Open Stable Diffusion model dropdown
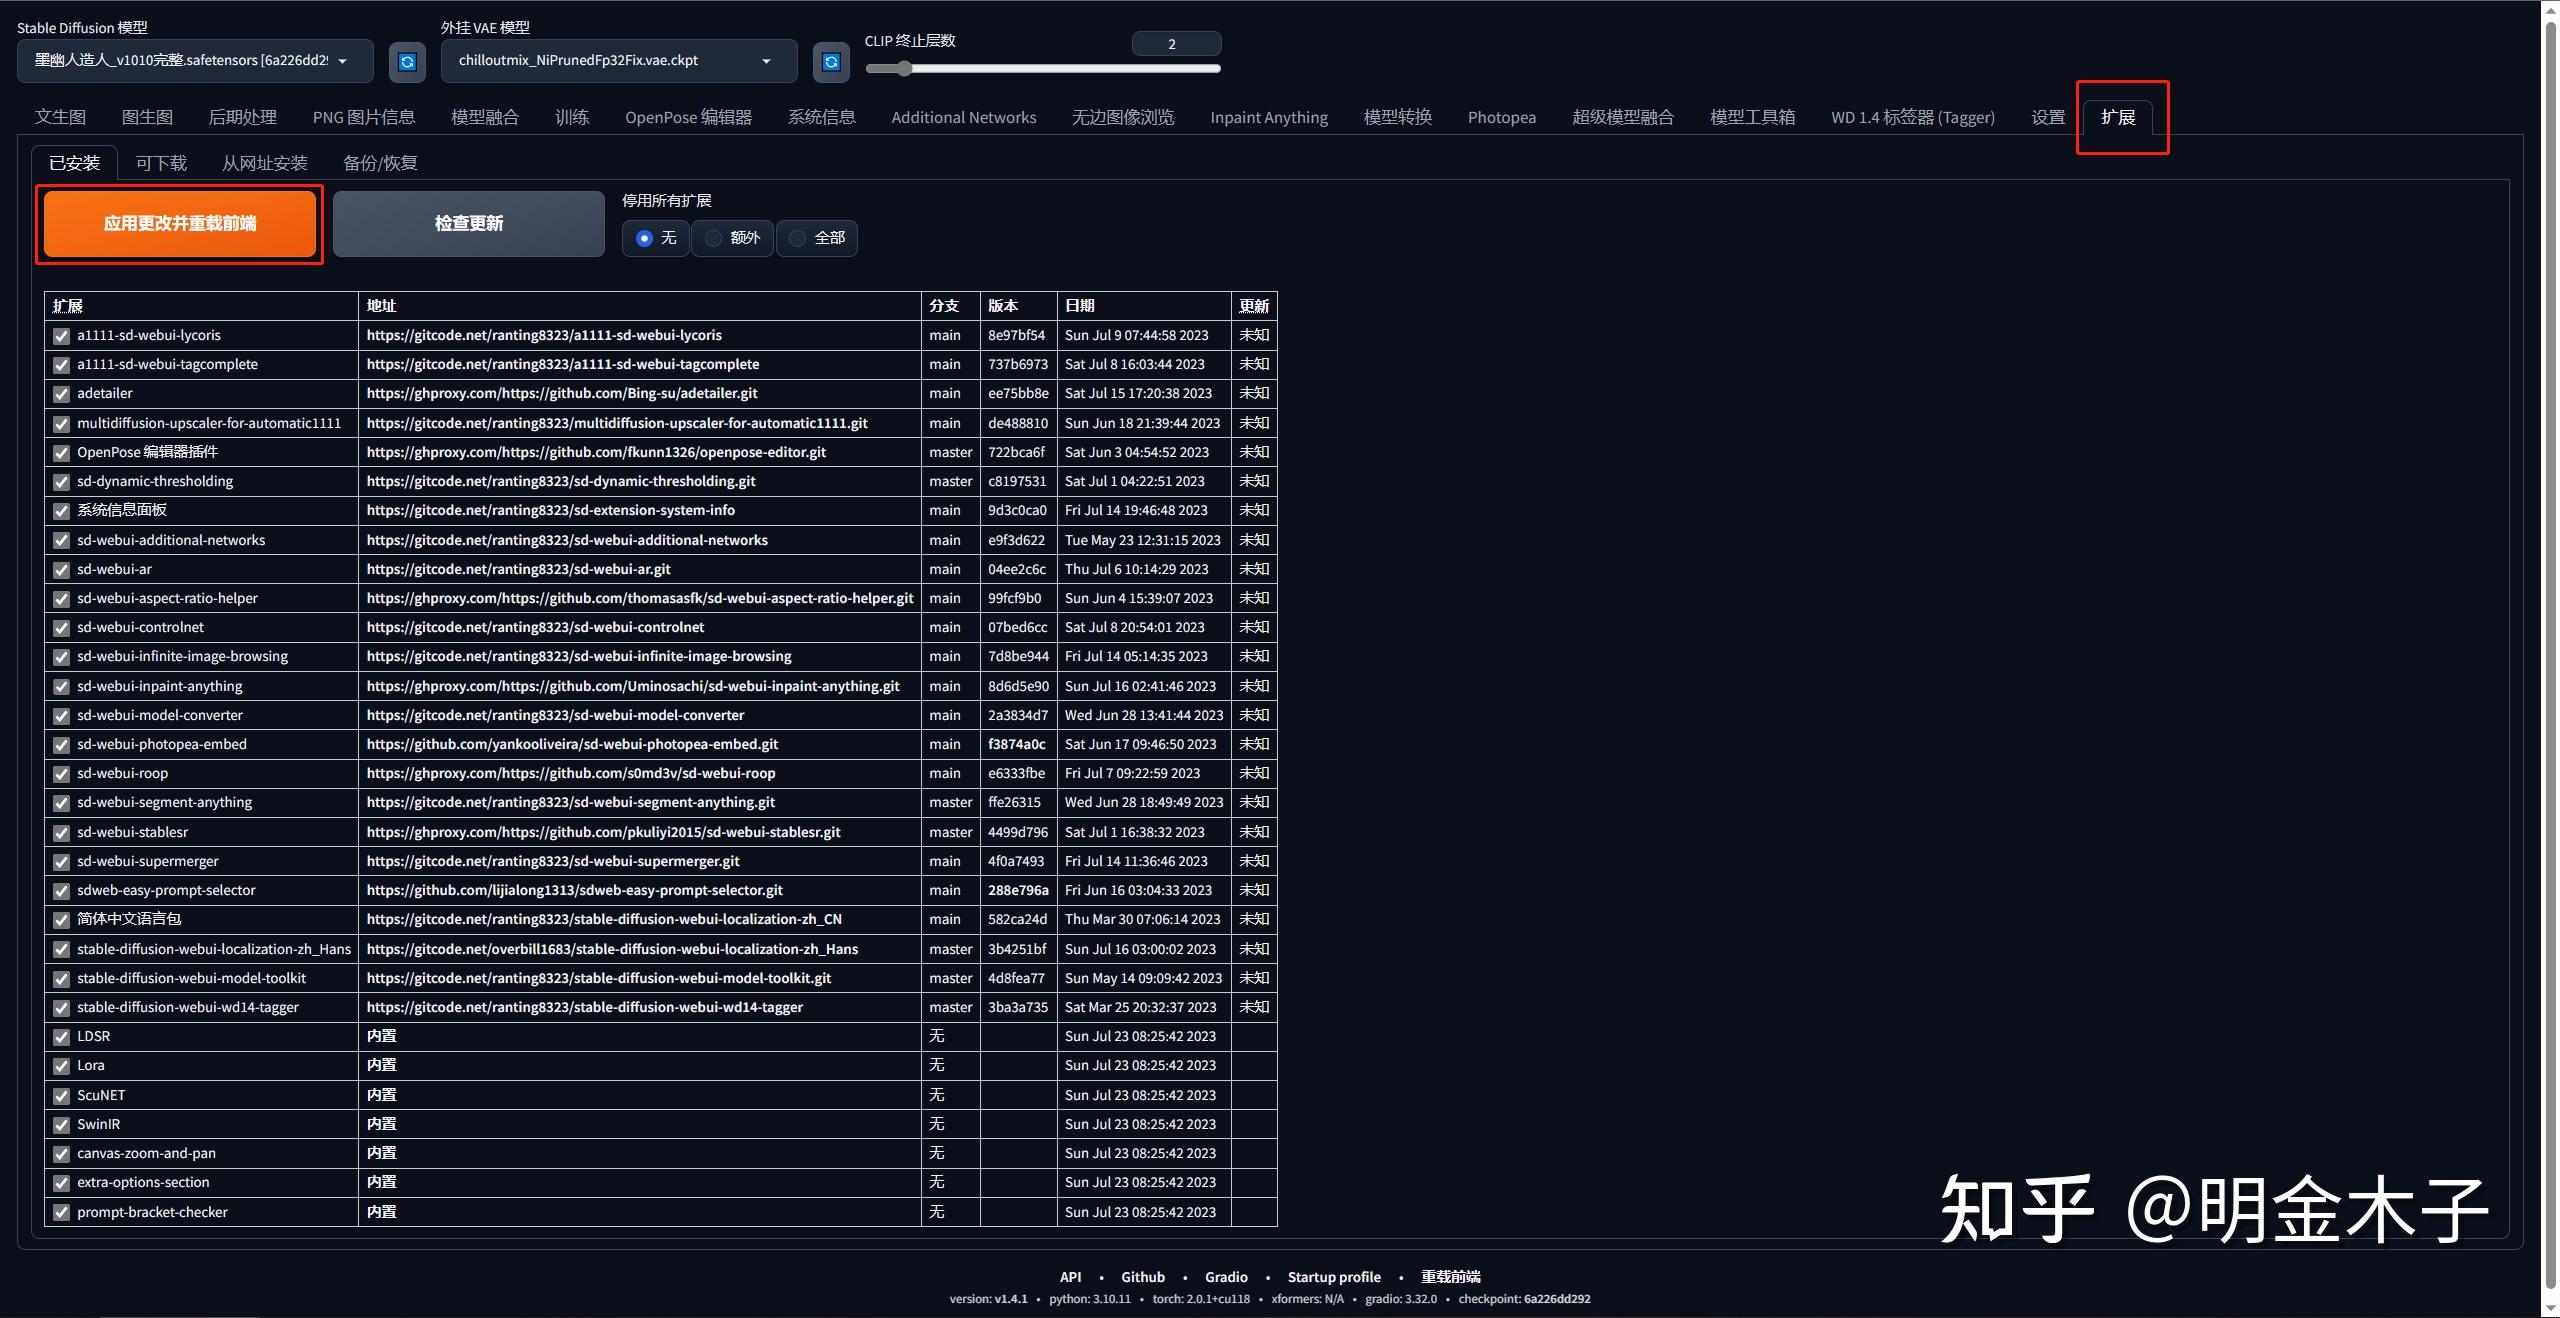2560x1318 pixels. (195, 61)
